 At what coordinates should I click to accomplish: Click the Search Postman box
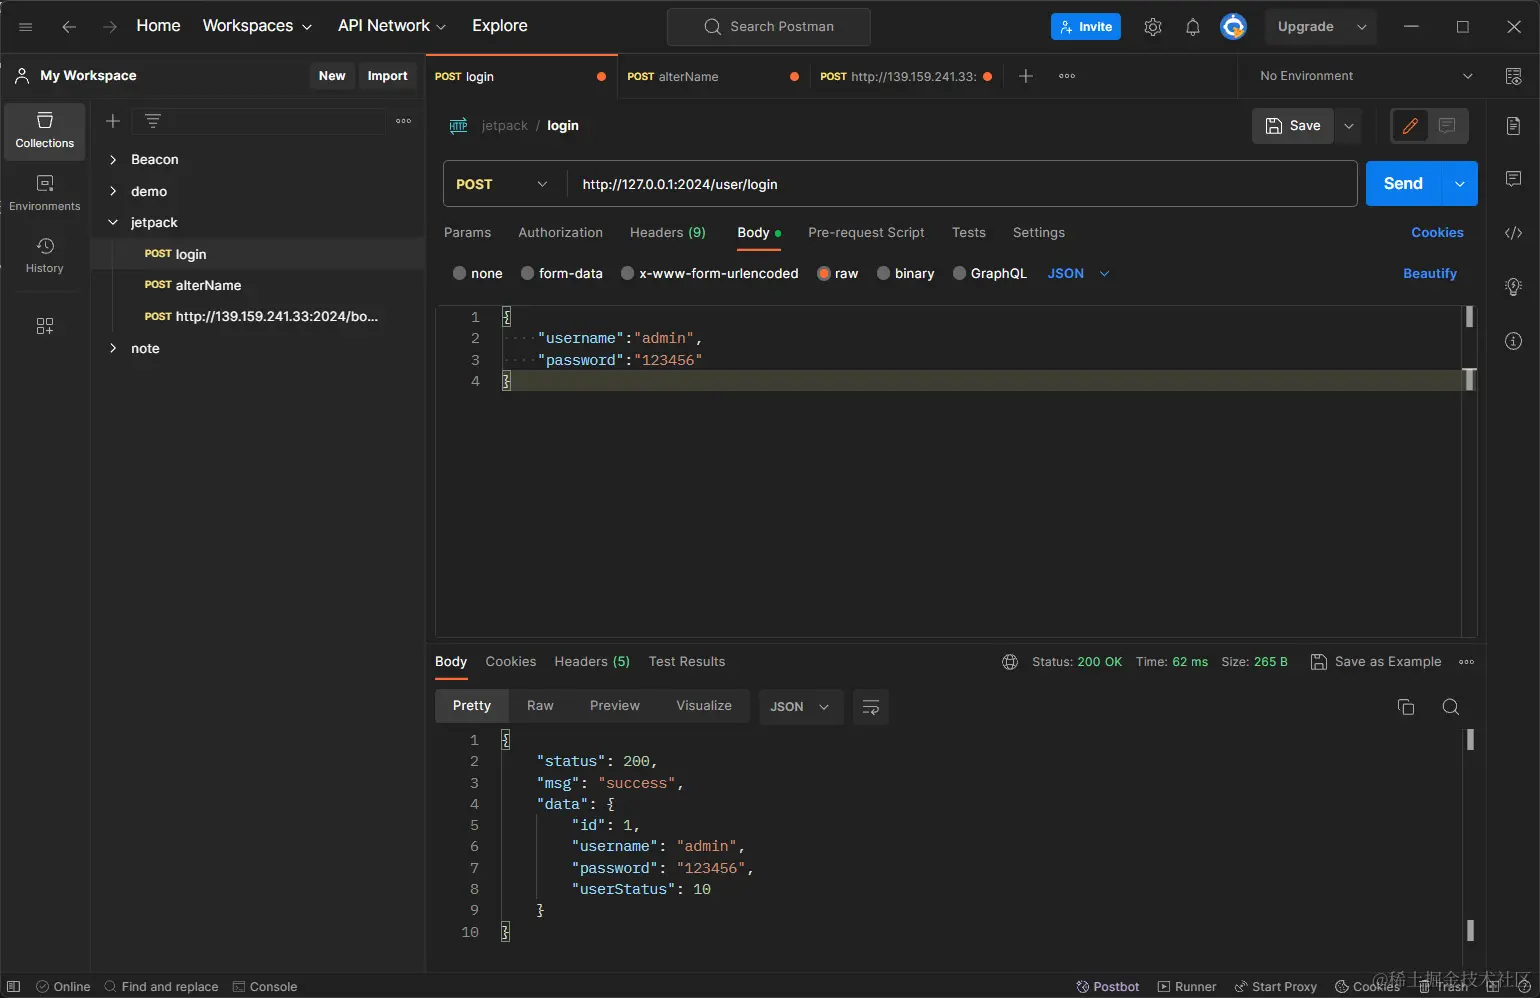(769, 27)
